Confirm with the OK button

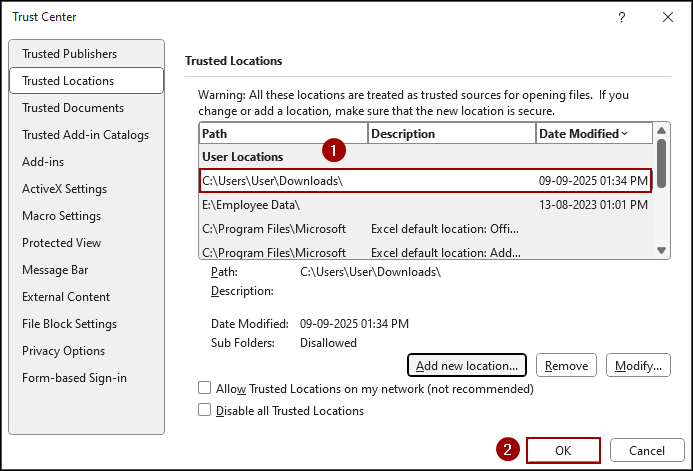(x=563, y=450)
